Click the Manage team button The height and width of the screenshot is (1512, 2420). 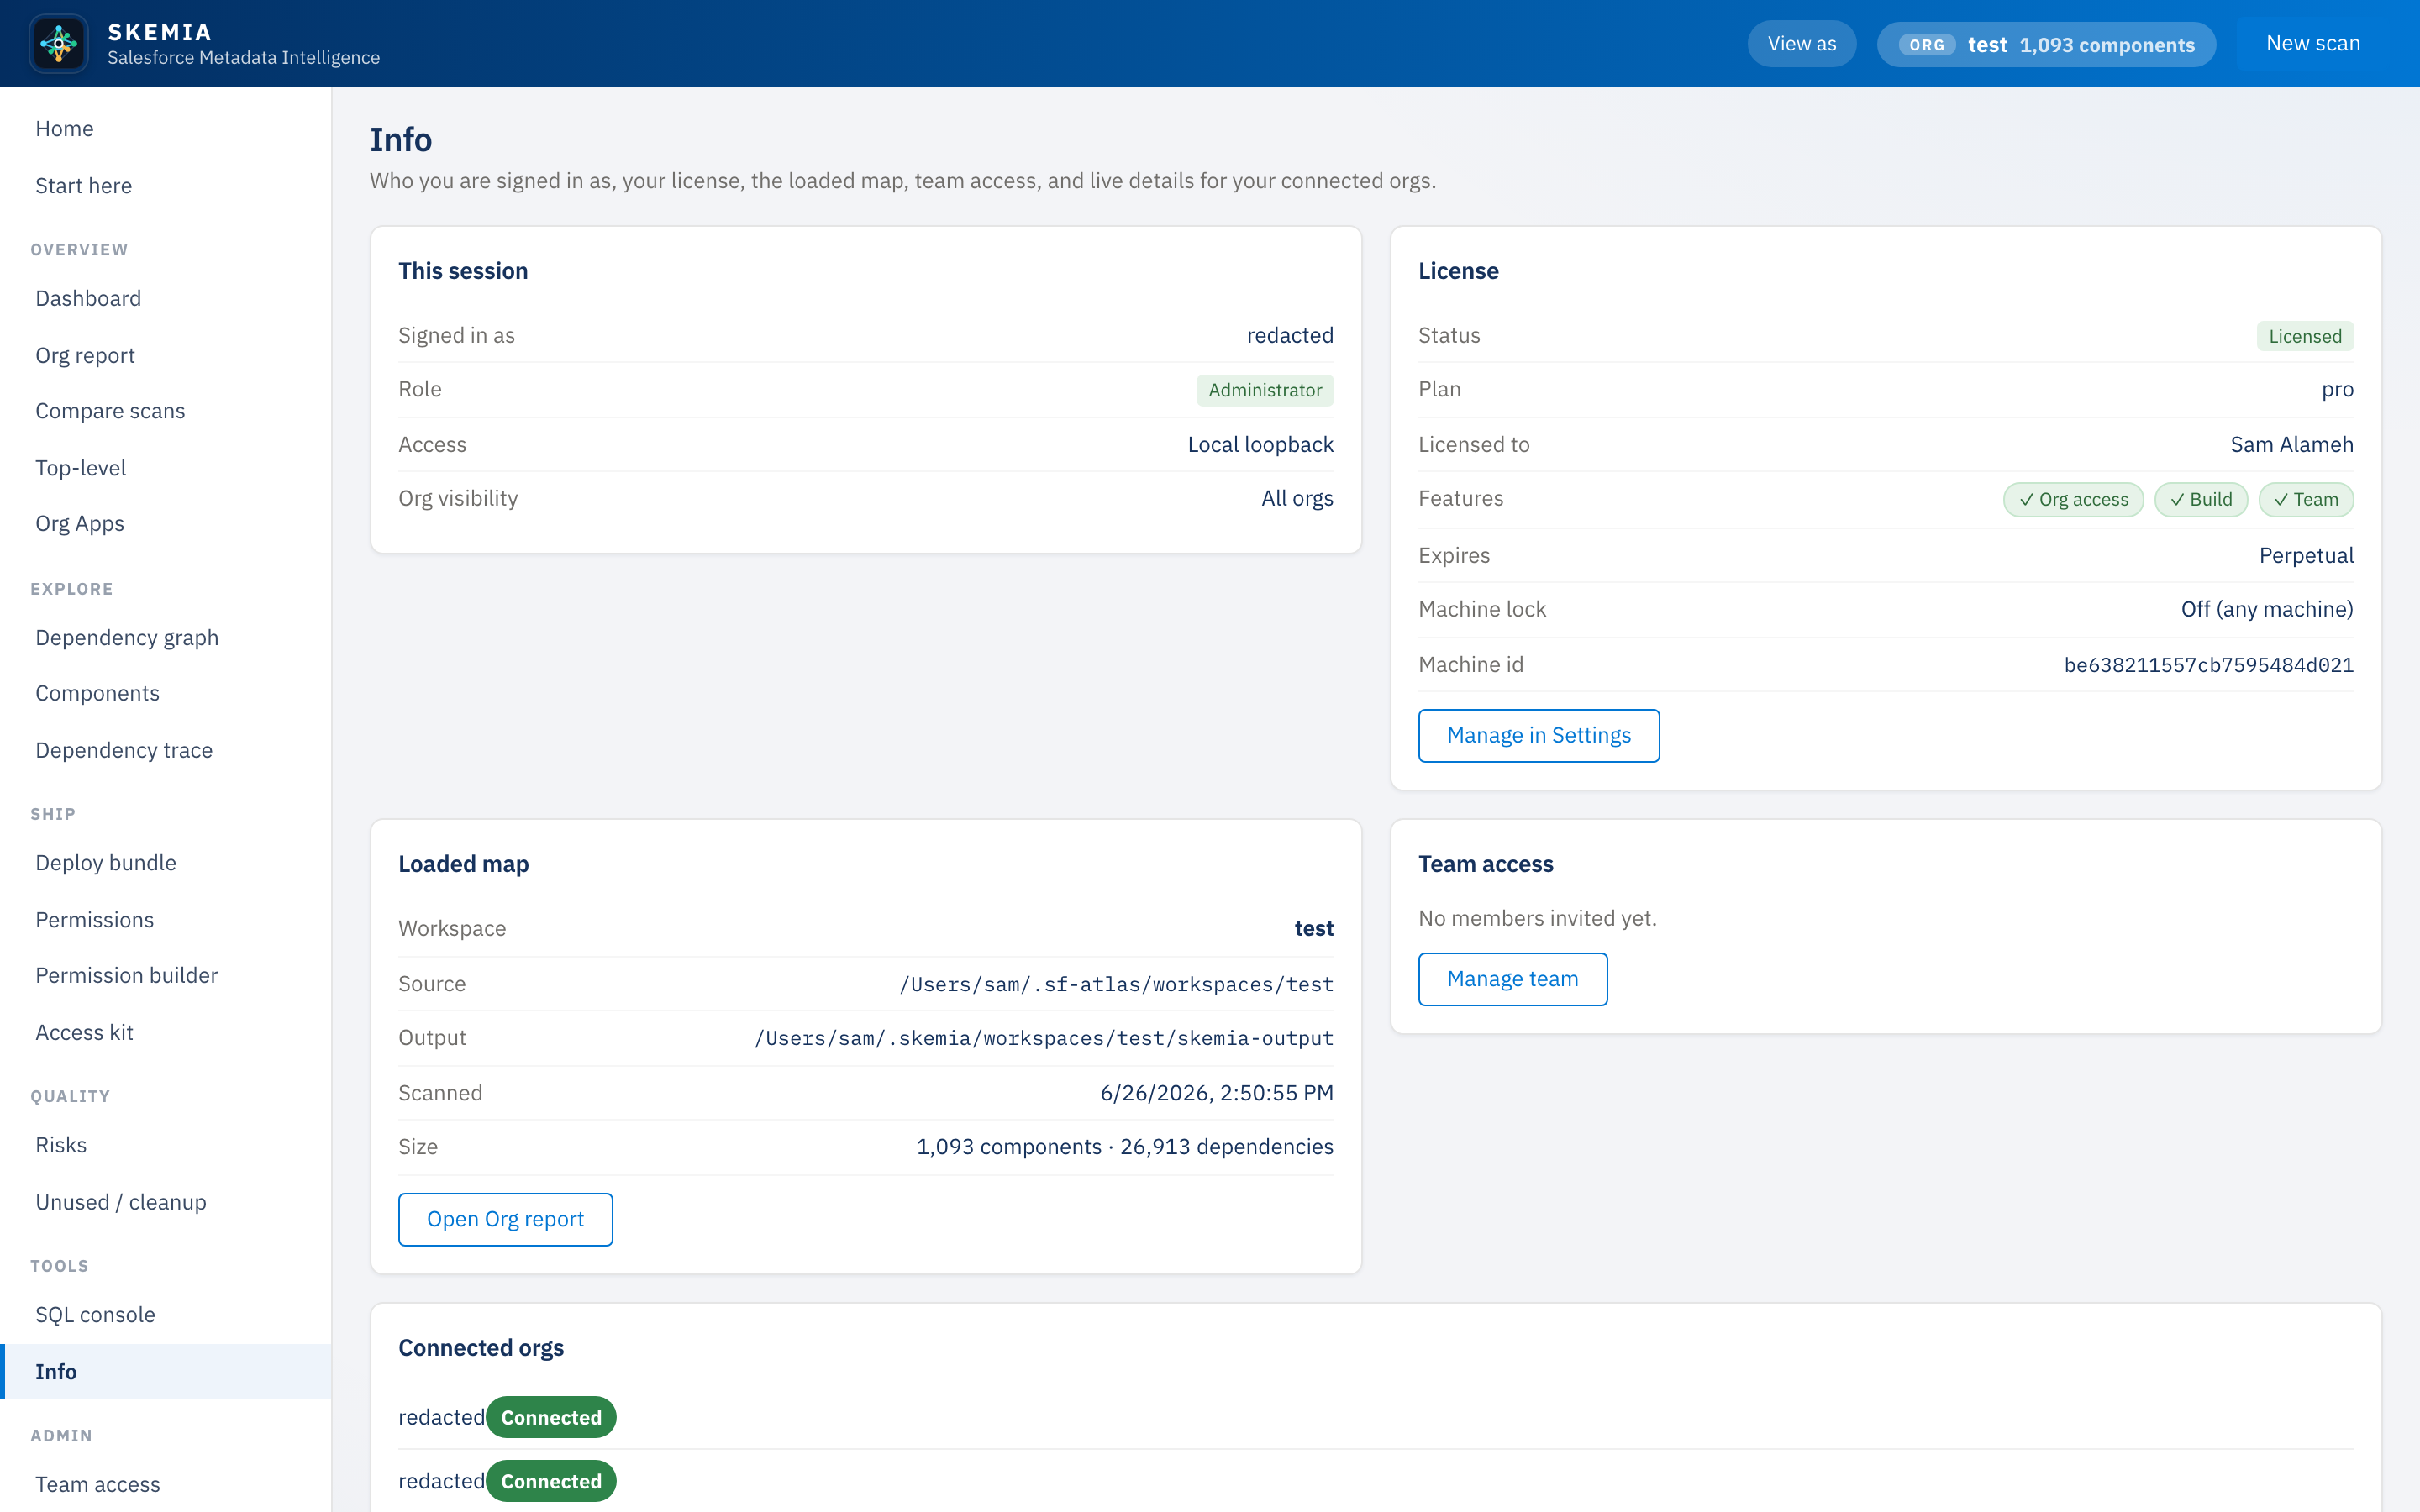pos(1512,979)
